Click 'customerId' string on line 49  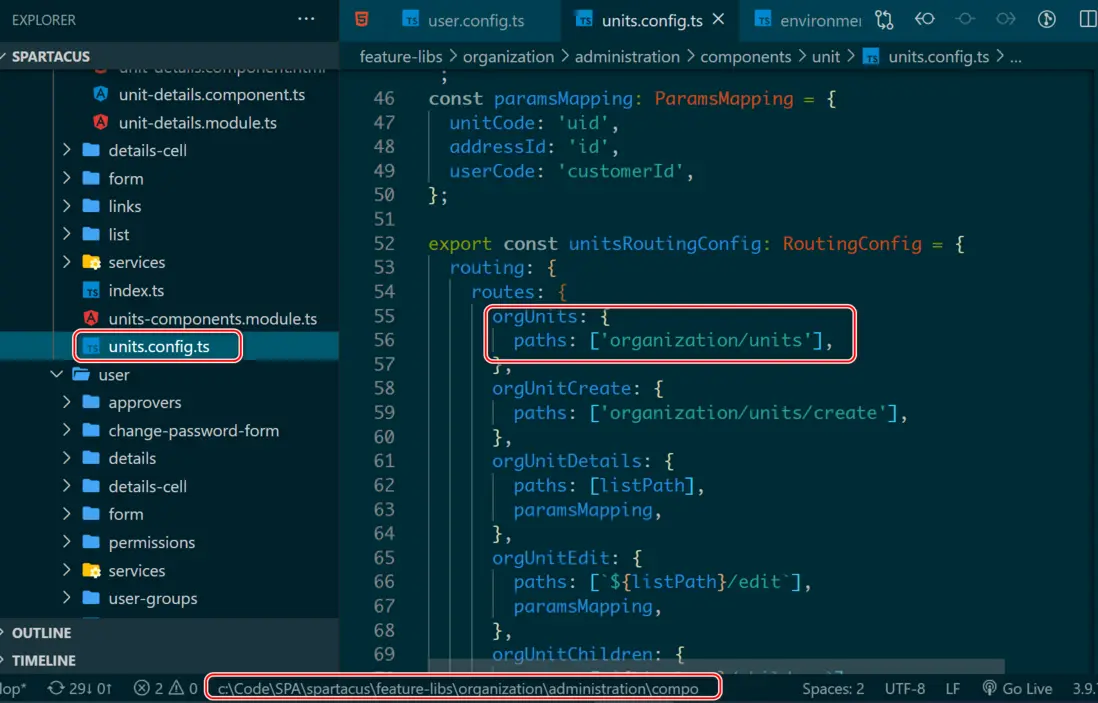pyautogui.click(x=620, y=171)
